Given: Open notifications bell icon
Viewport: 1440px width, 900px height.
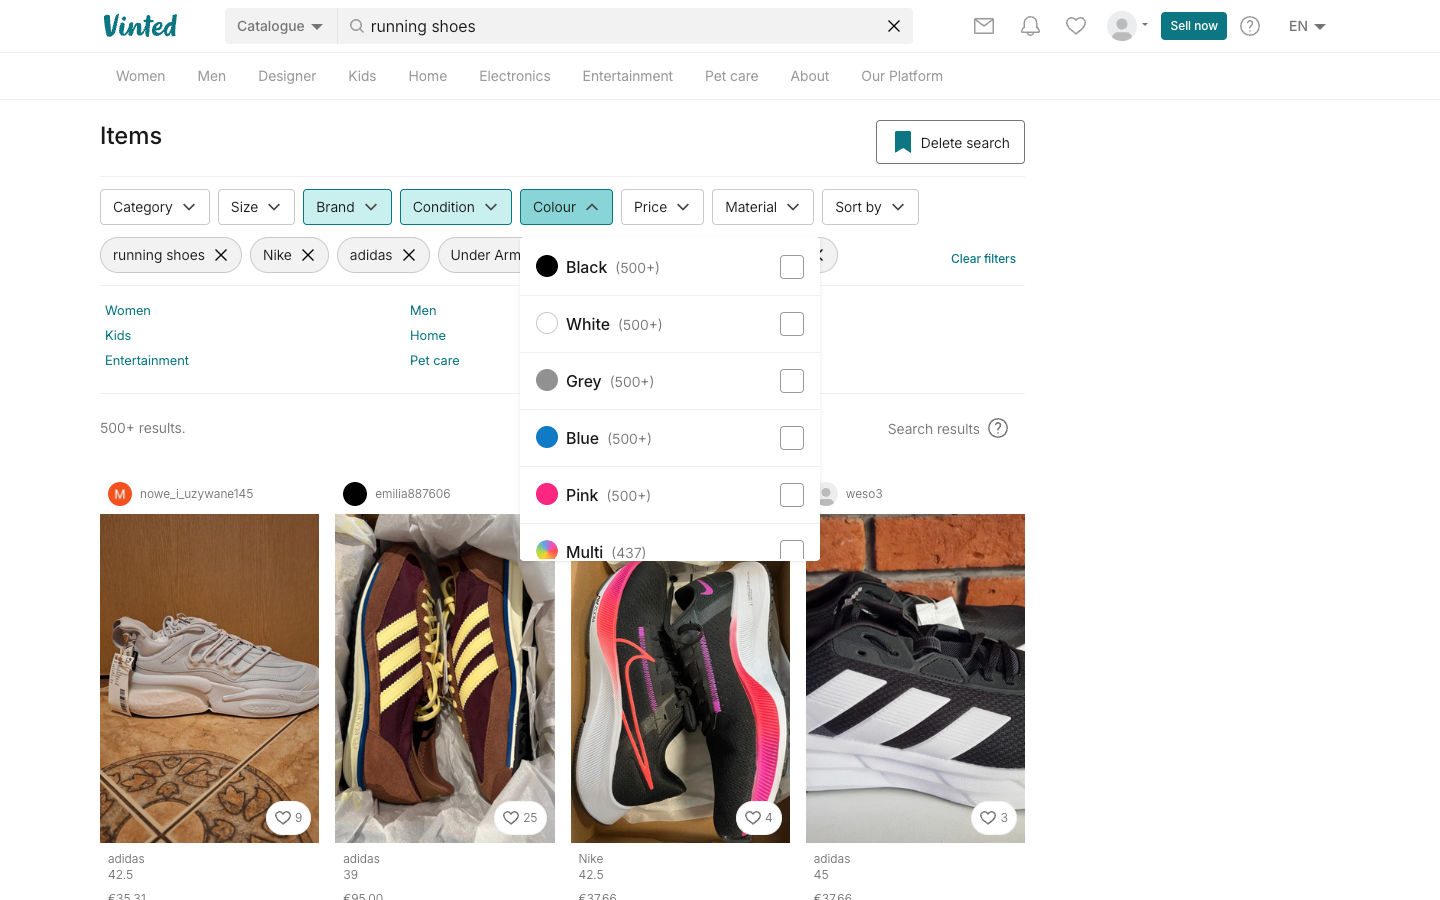Looking at the screenshot, I should click(x=1030, y=26).
